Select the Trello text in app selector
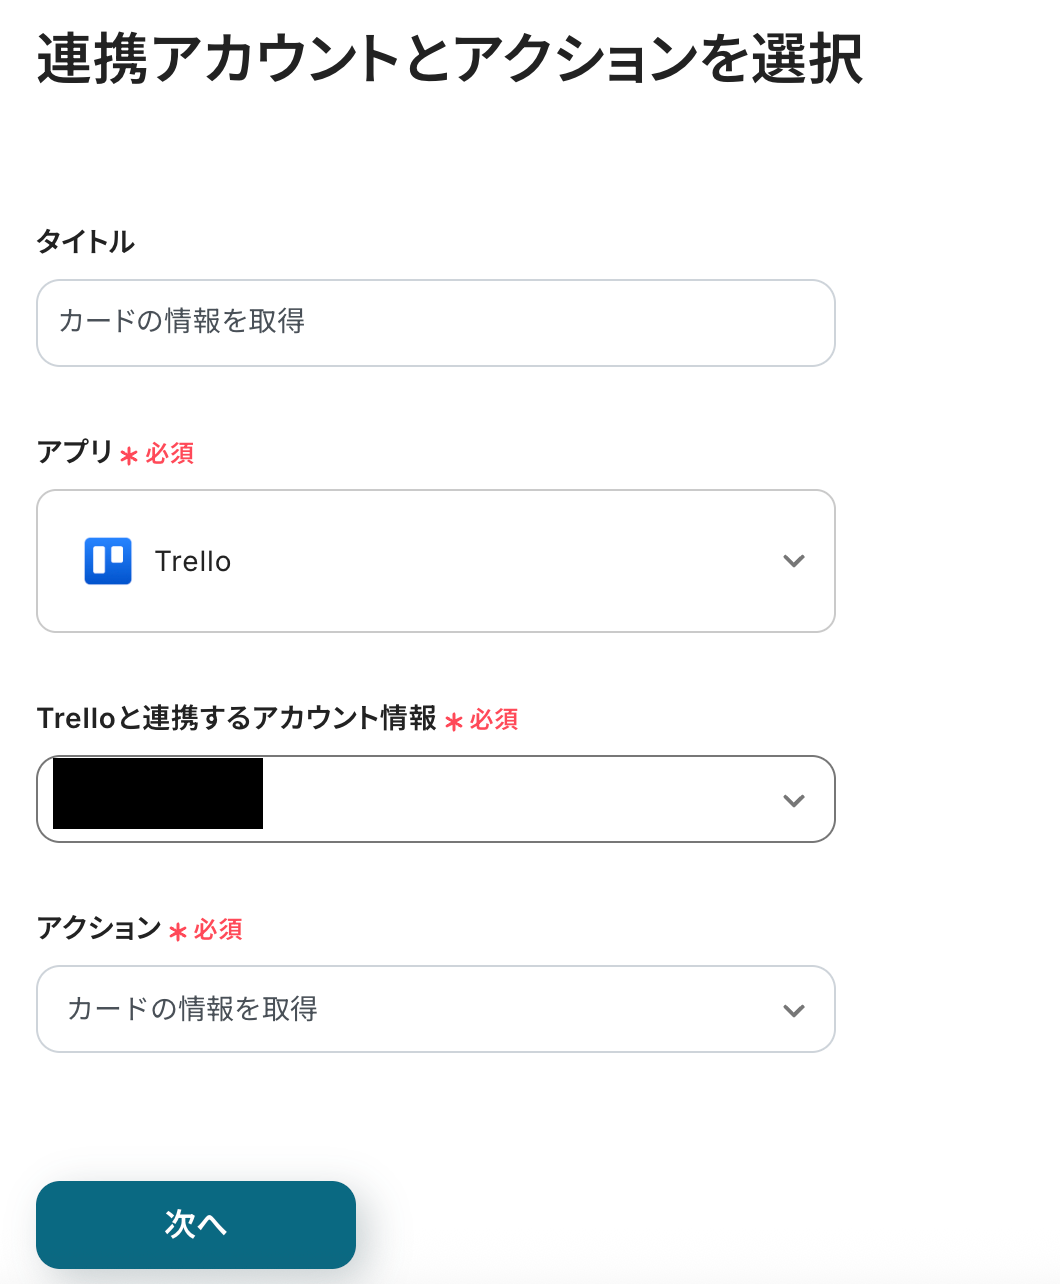Screen dimensions: 1060x1284 pos(193,562)
